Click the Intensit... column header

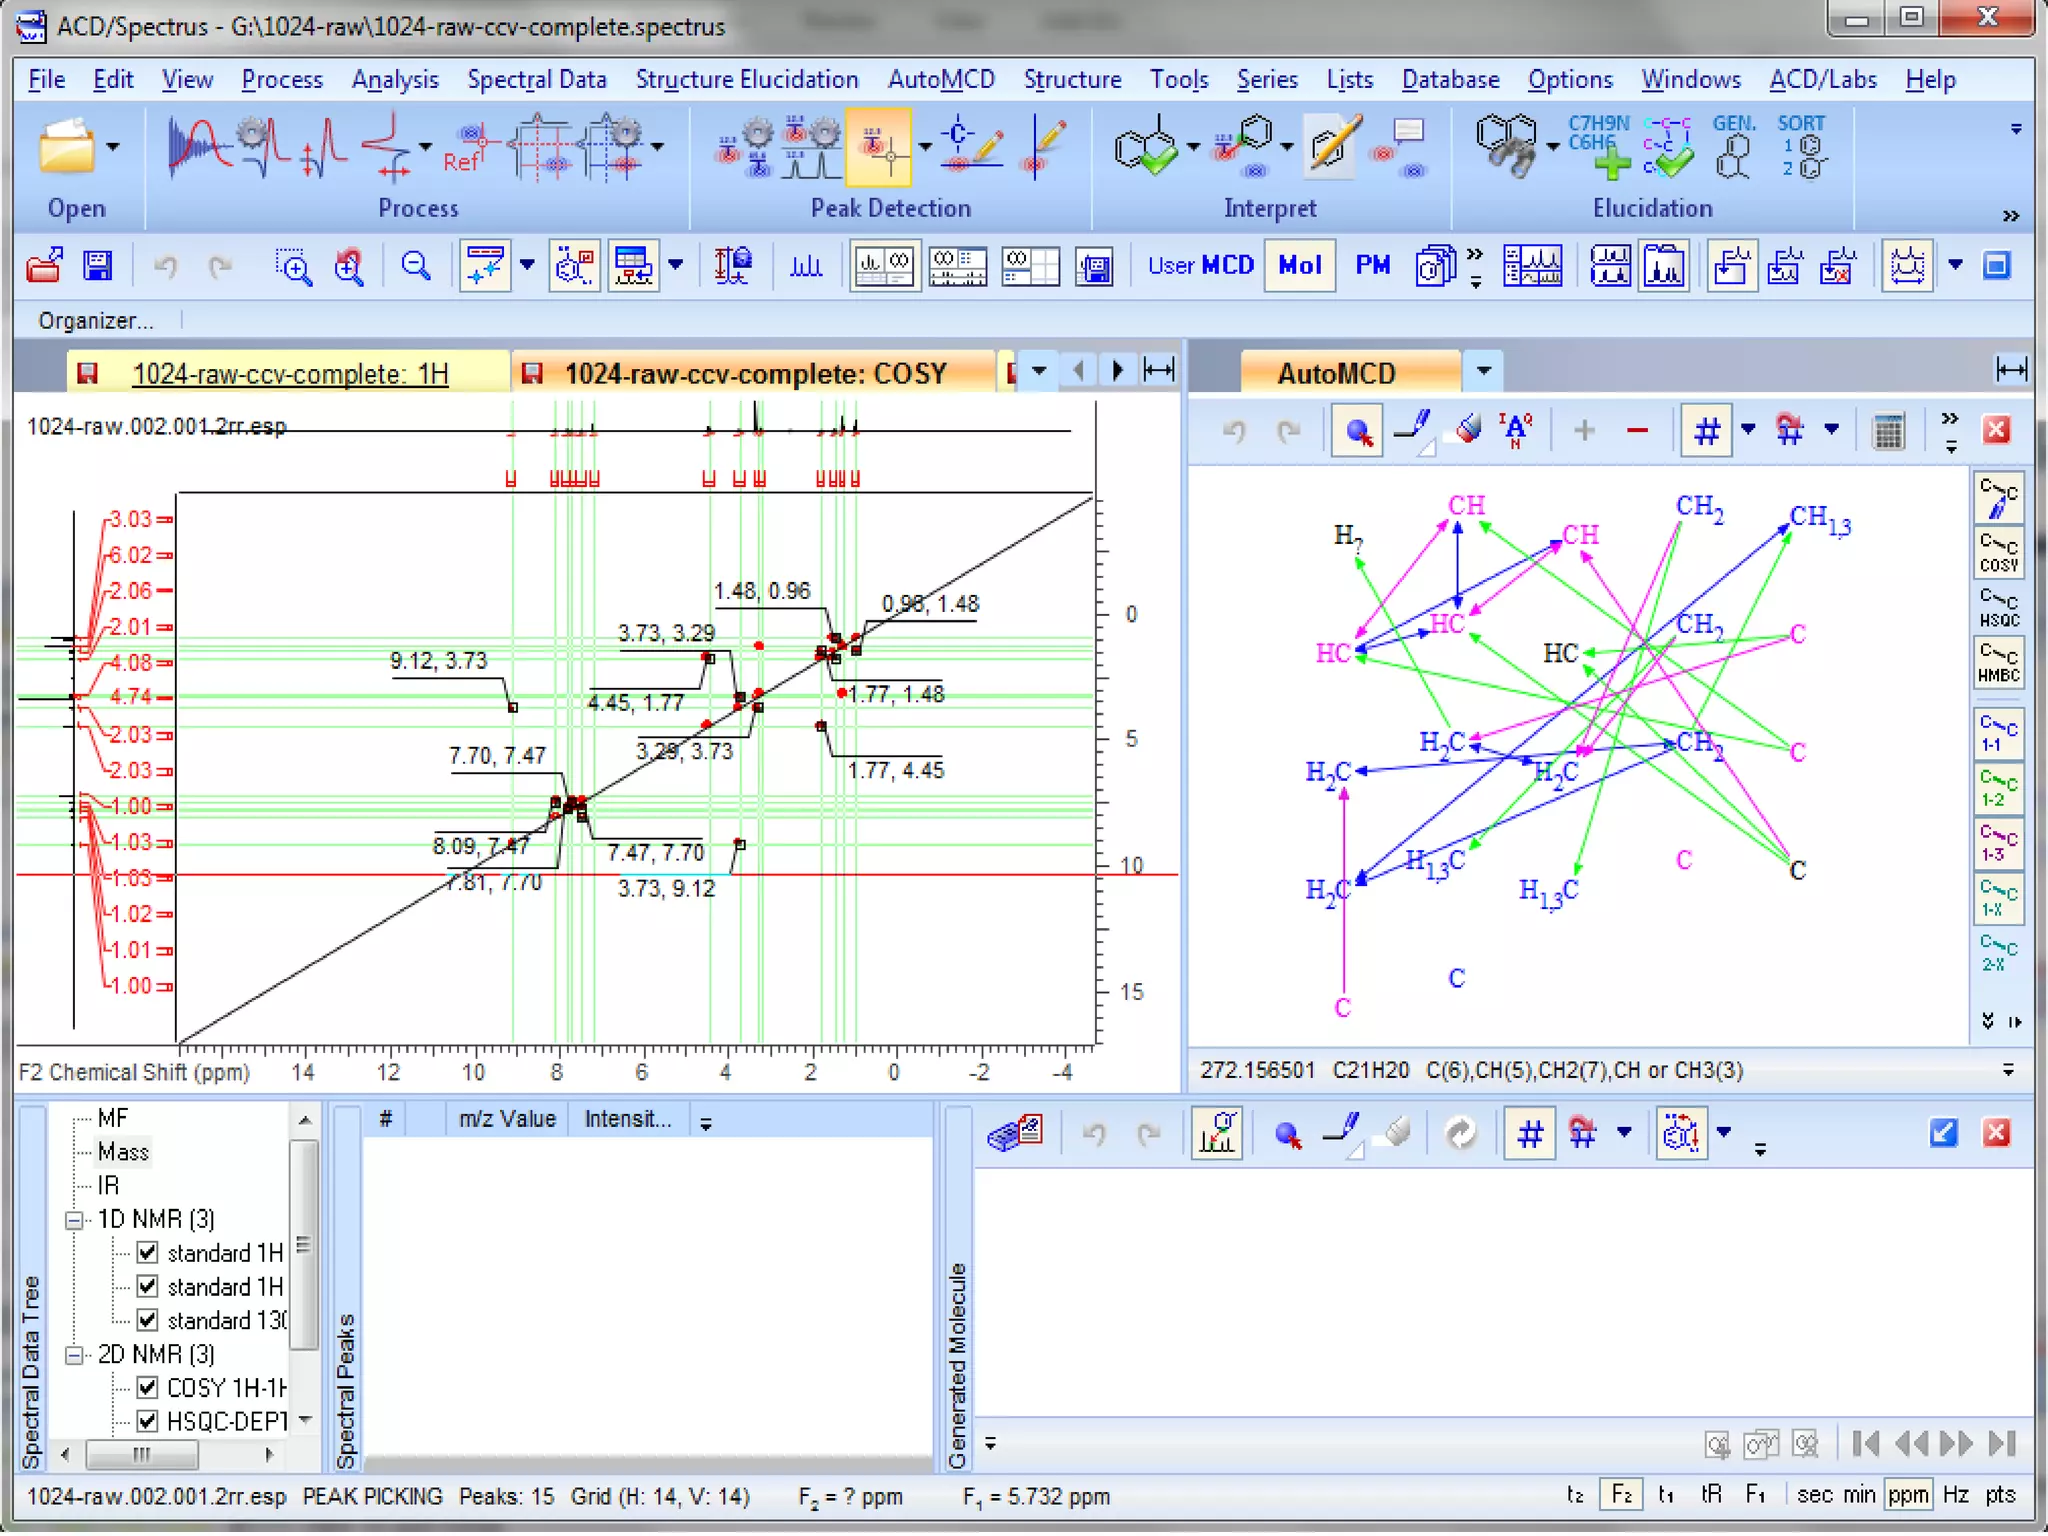[x=628, y=1119]
